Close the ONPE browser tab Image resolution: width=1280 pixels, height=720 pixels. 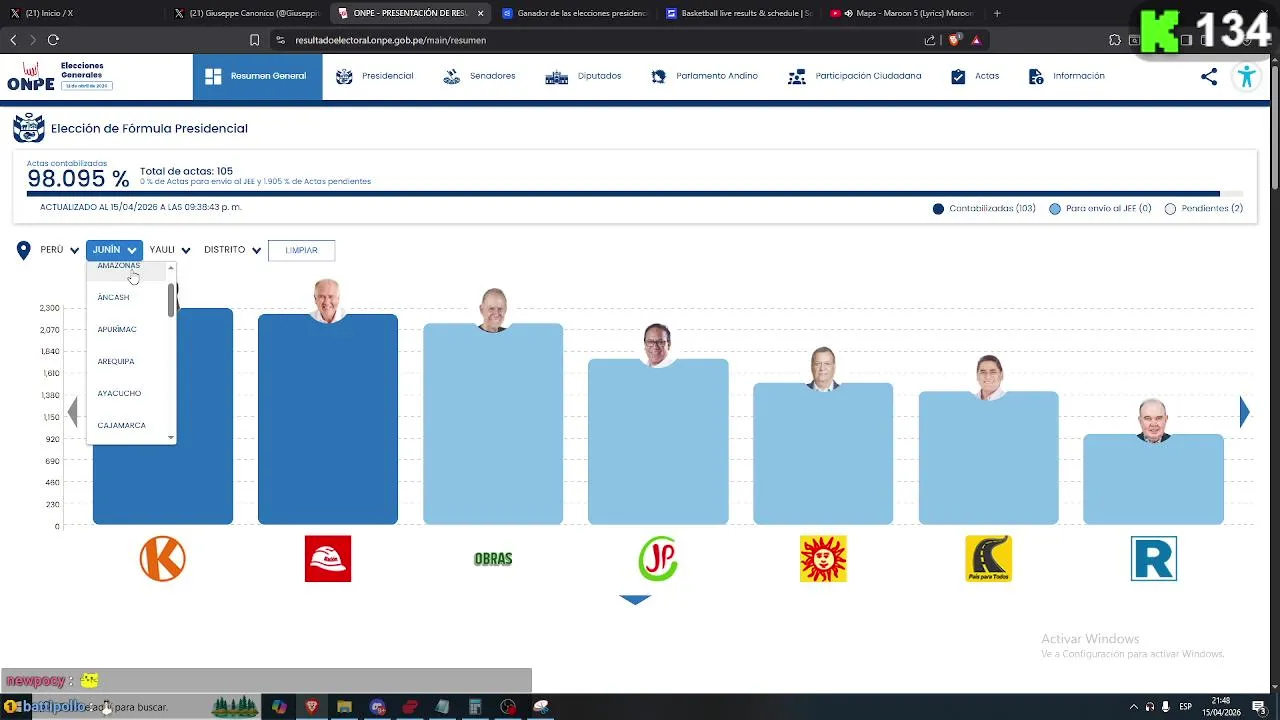click(x=480, y=13)
